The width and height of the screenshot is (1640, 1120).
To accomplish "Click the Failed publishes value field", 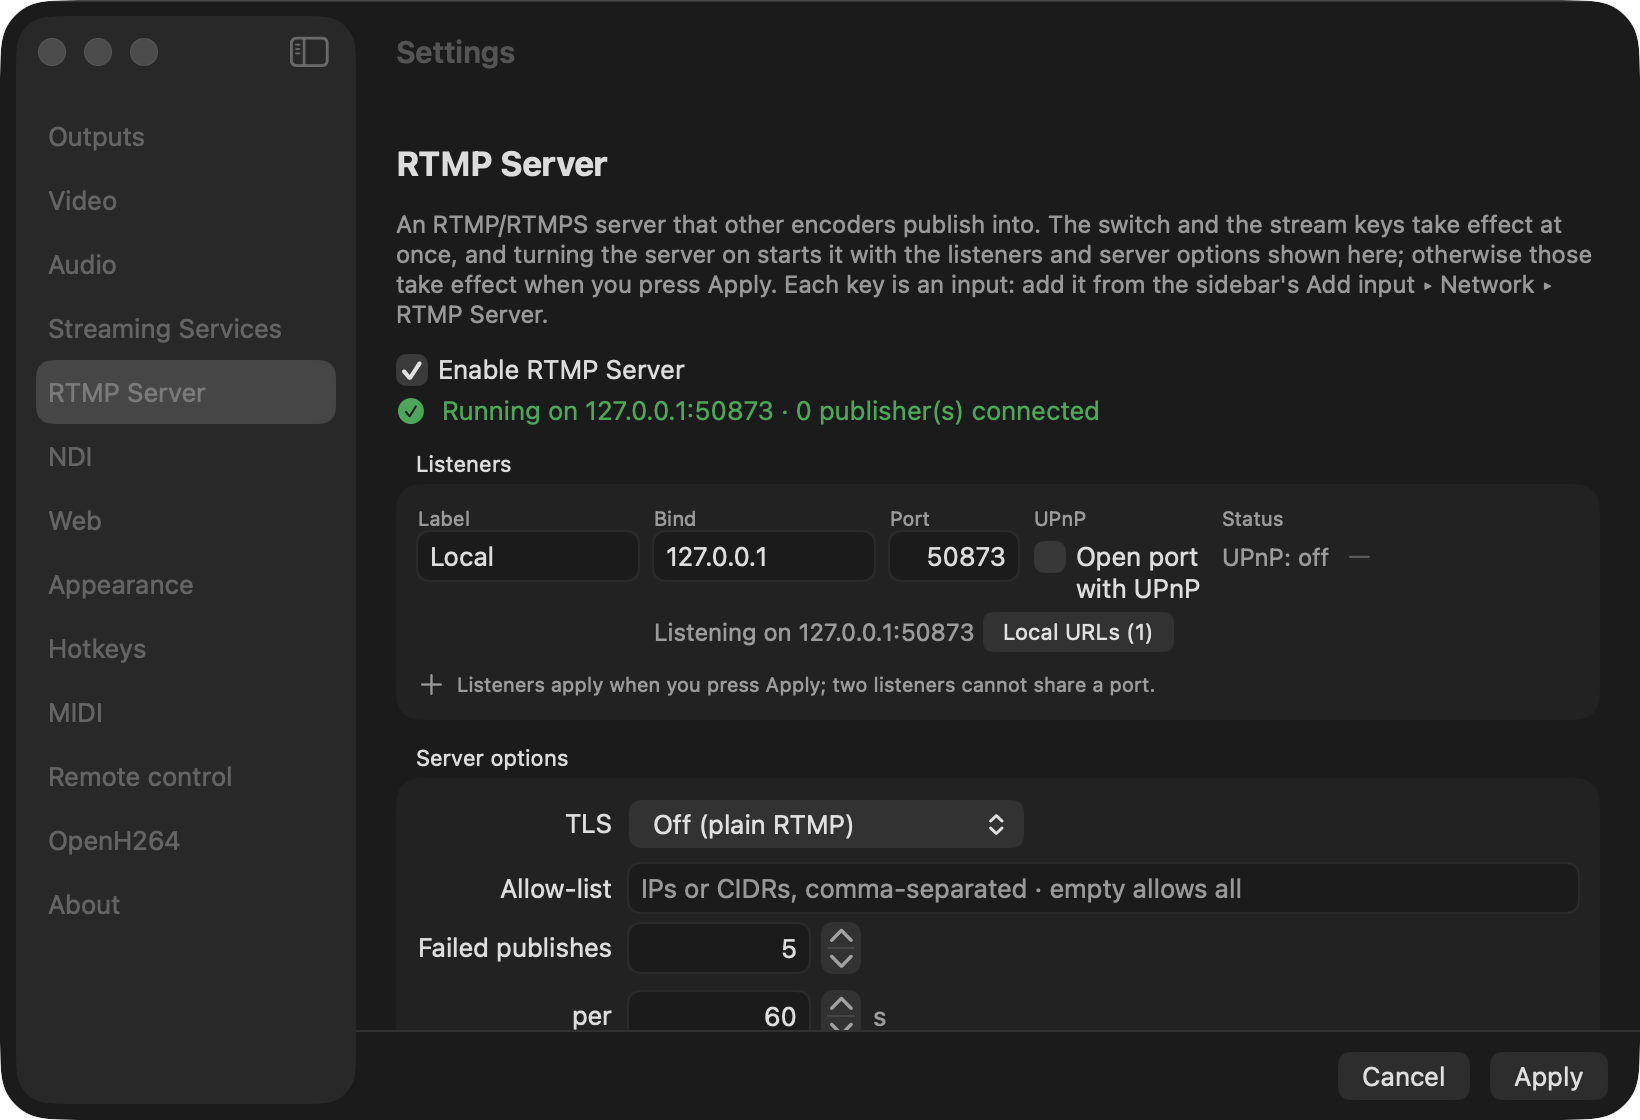I will tap(719, 948).
